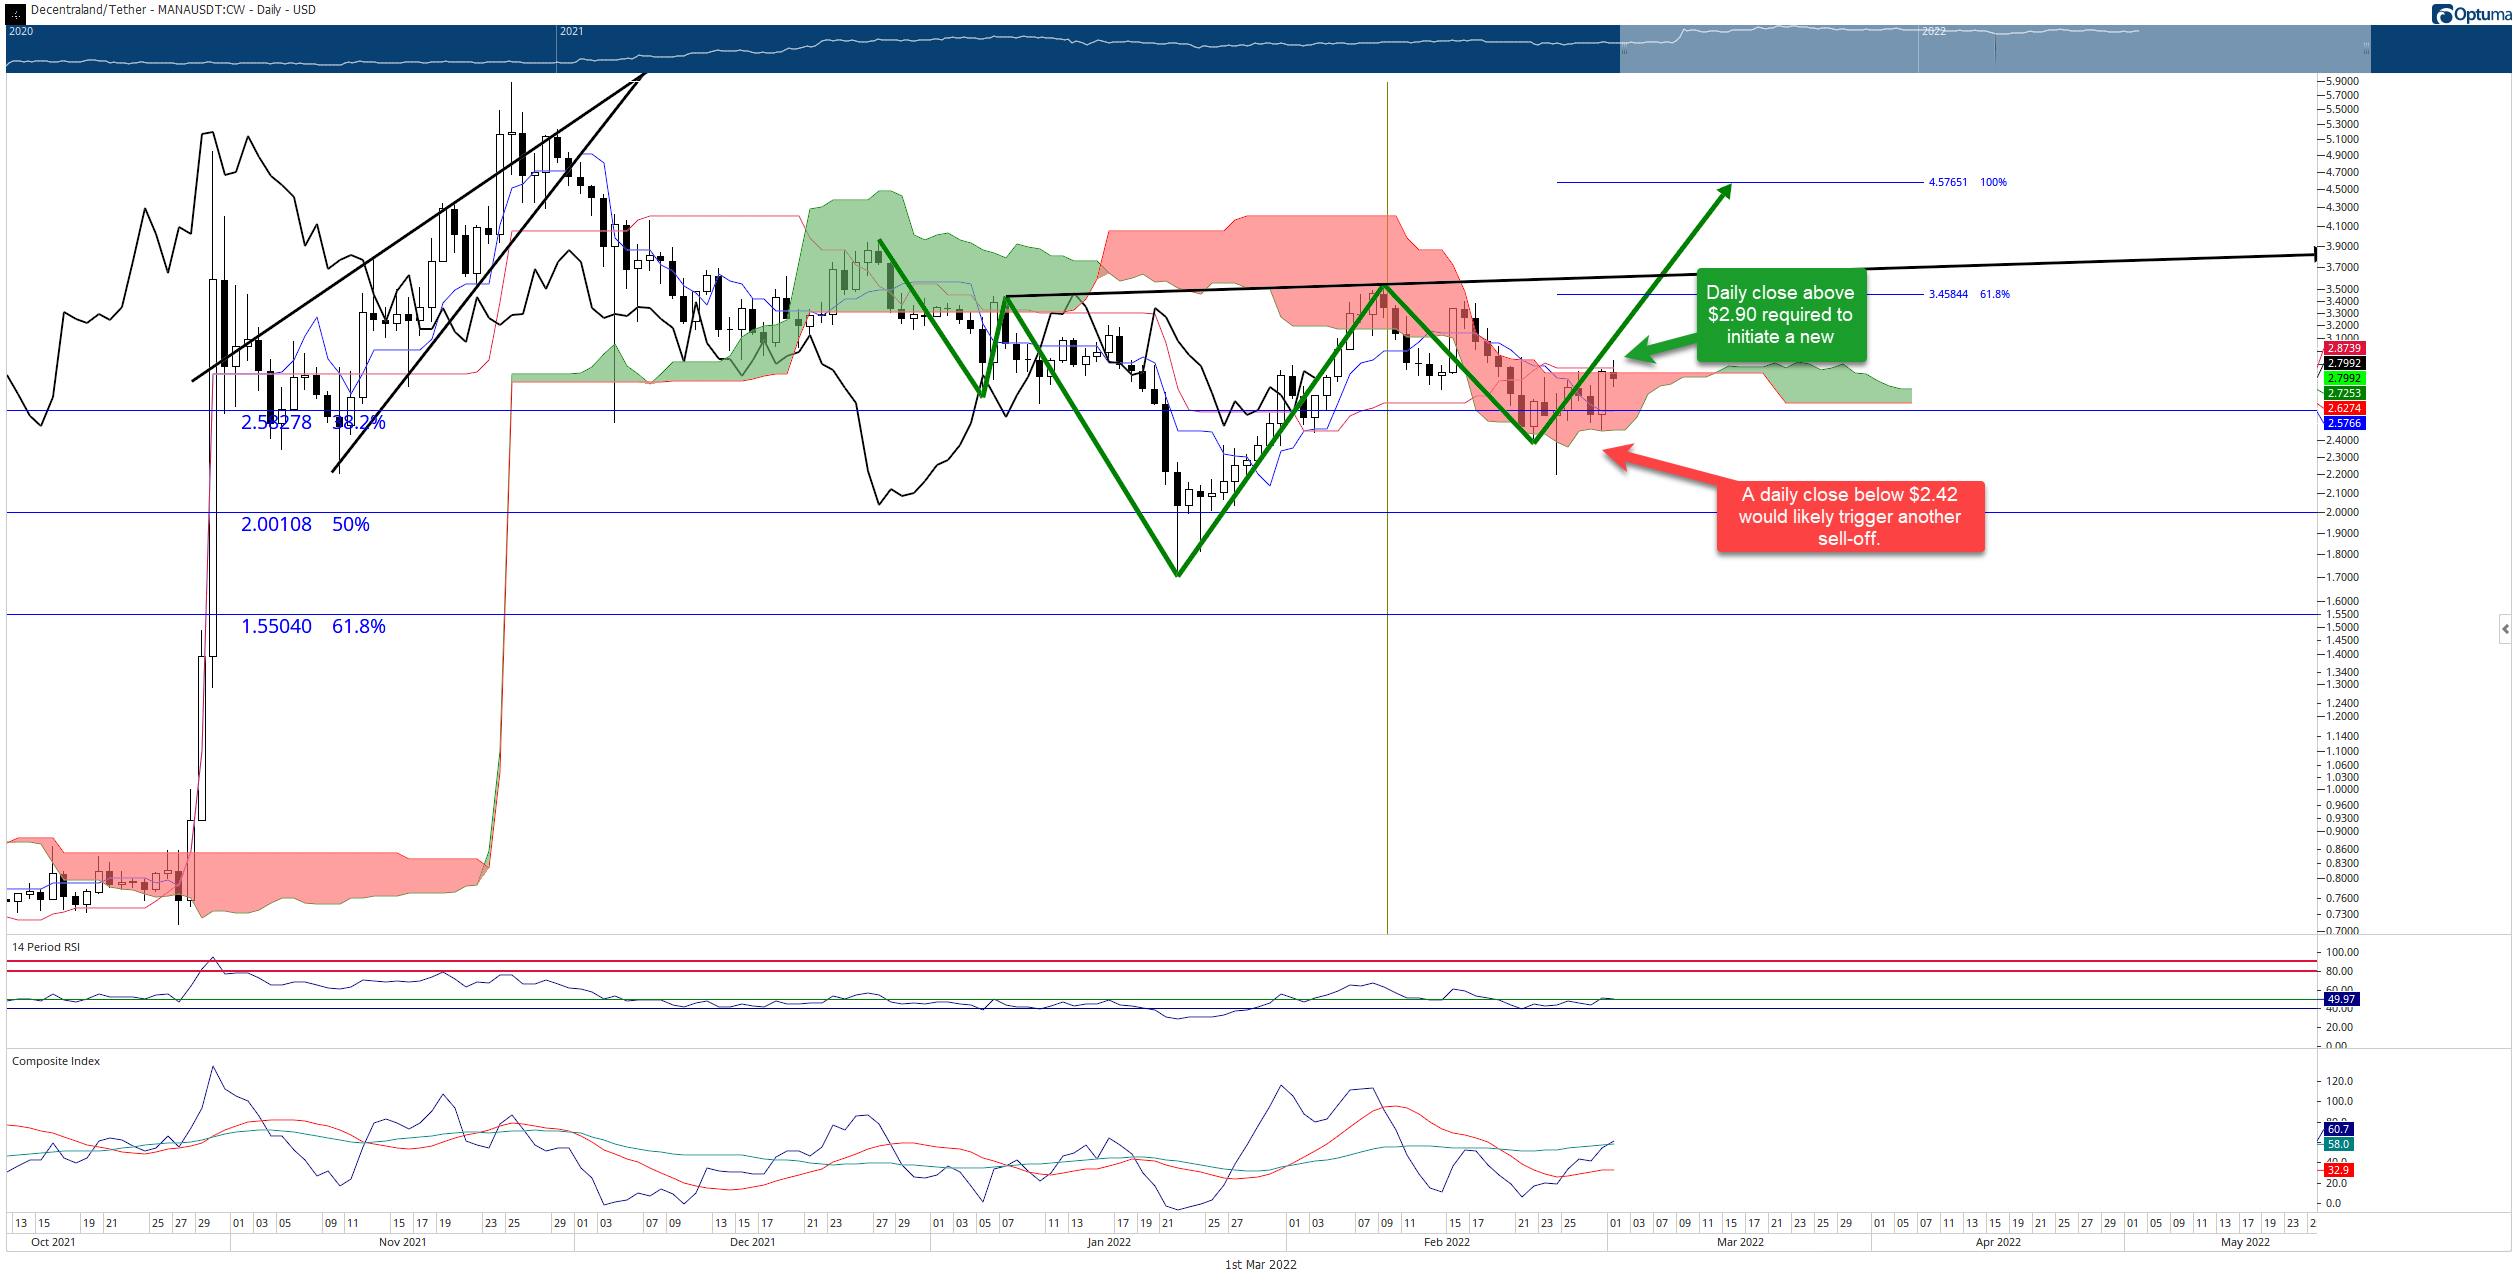Click Mar 2022 on the date axis
The image size is (2518, 1284).
point(1740,1242)
